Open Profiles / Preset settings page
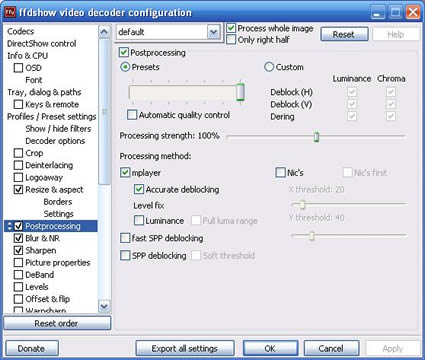Viewport: 425px width, 360px height. [x=52, y=117]
